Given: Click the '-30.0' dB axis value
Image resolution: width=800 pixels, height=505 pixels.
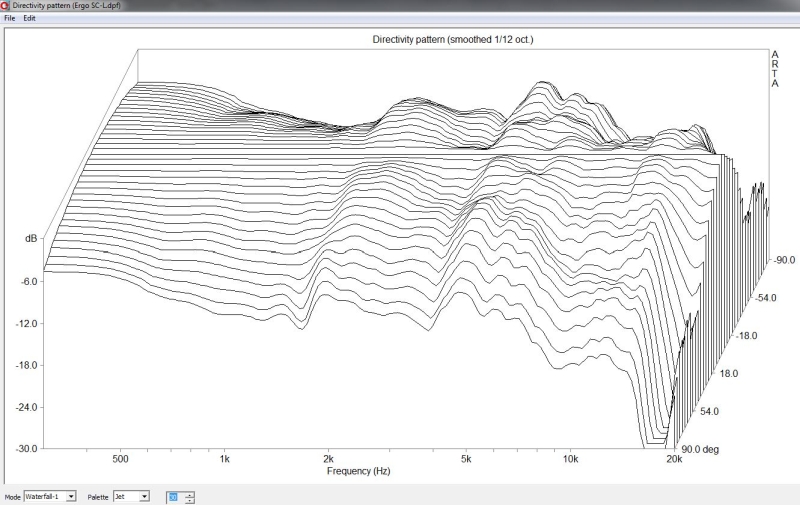Looking at the screenshot, I should click(x=27, y=448).
